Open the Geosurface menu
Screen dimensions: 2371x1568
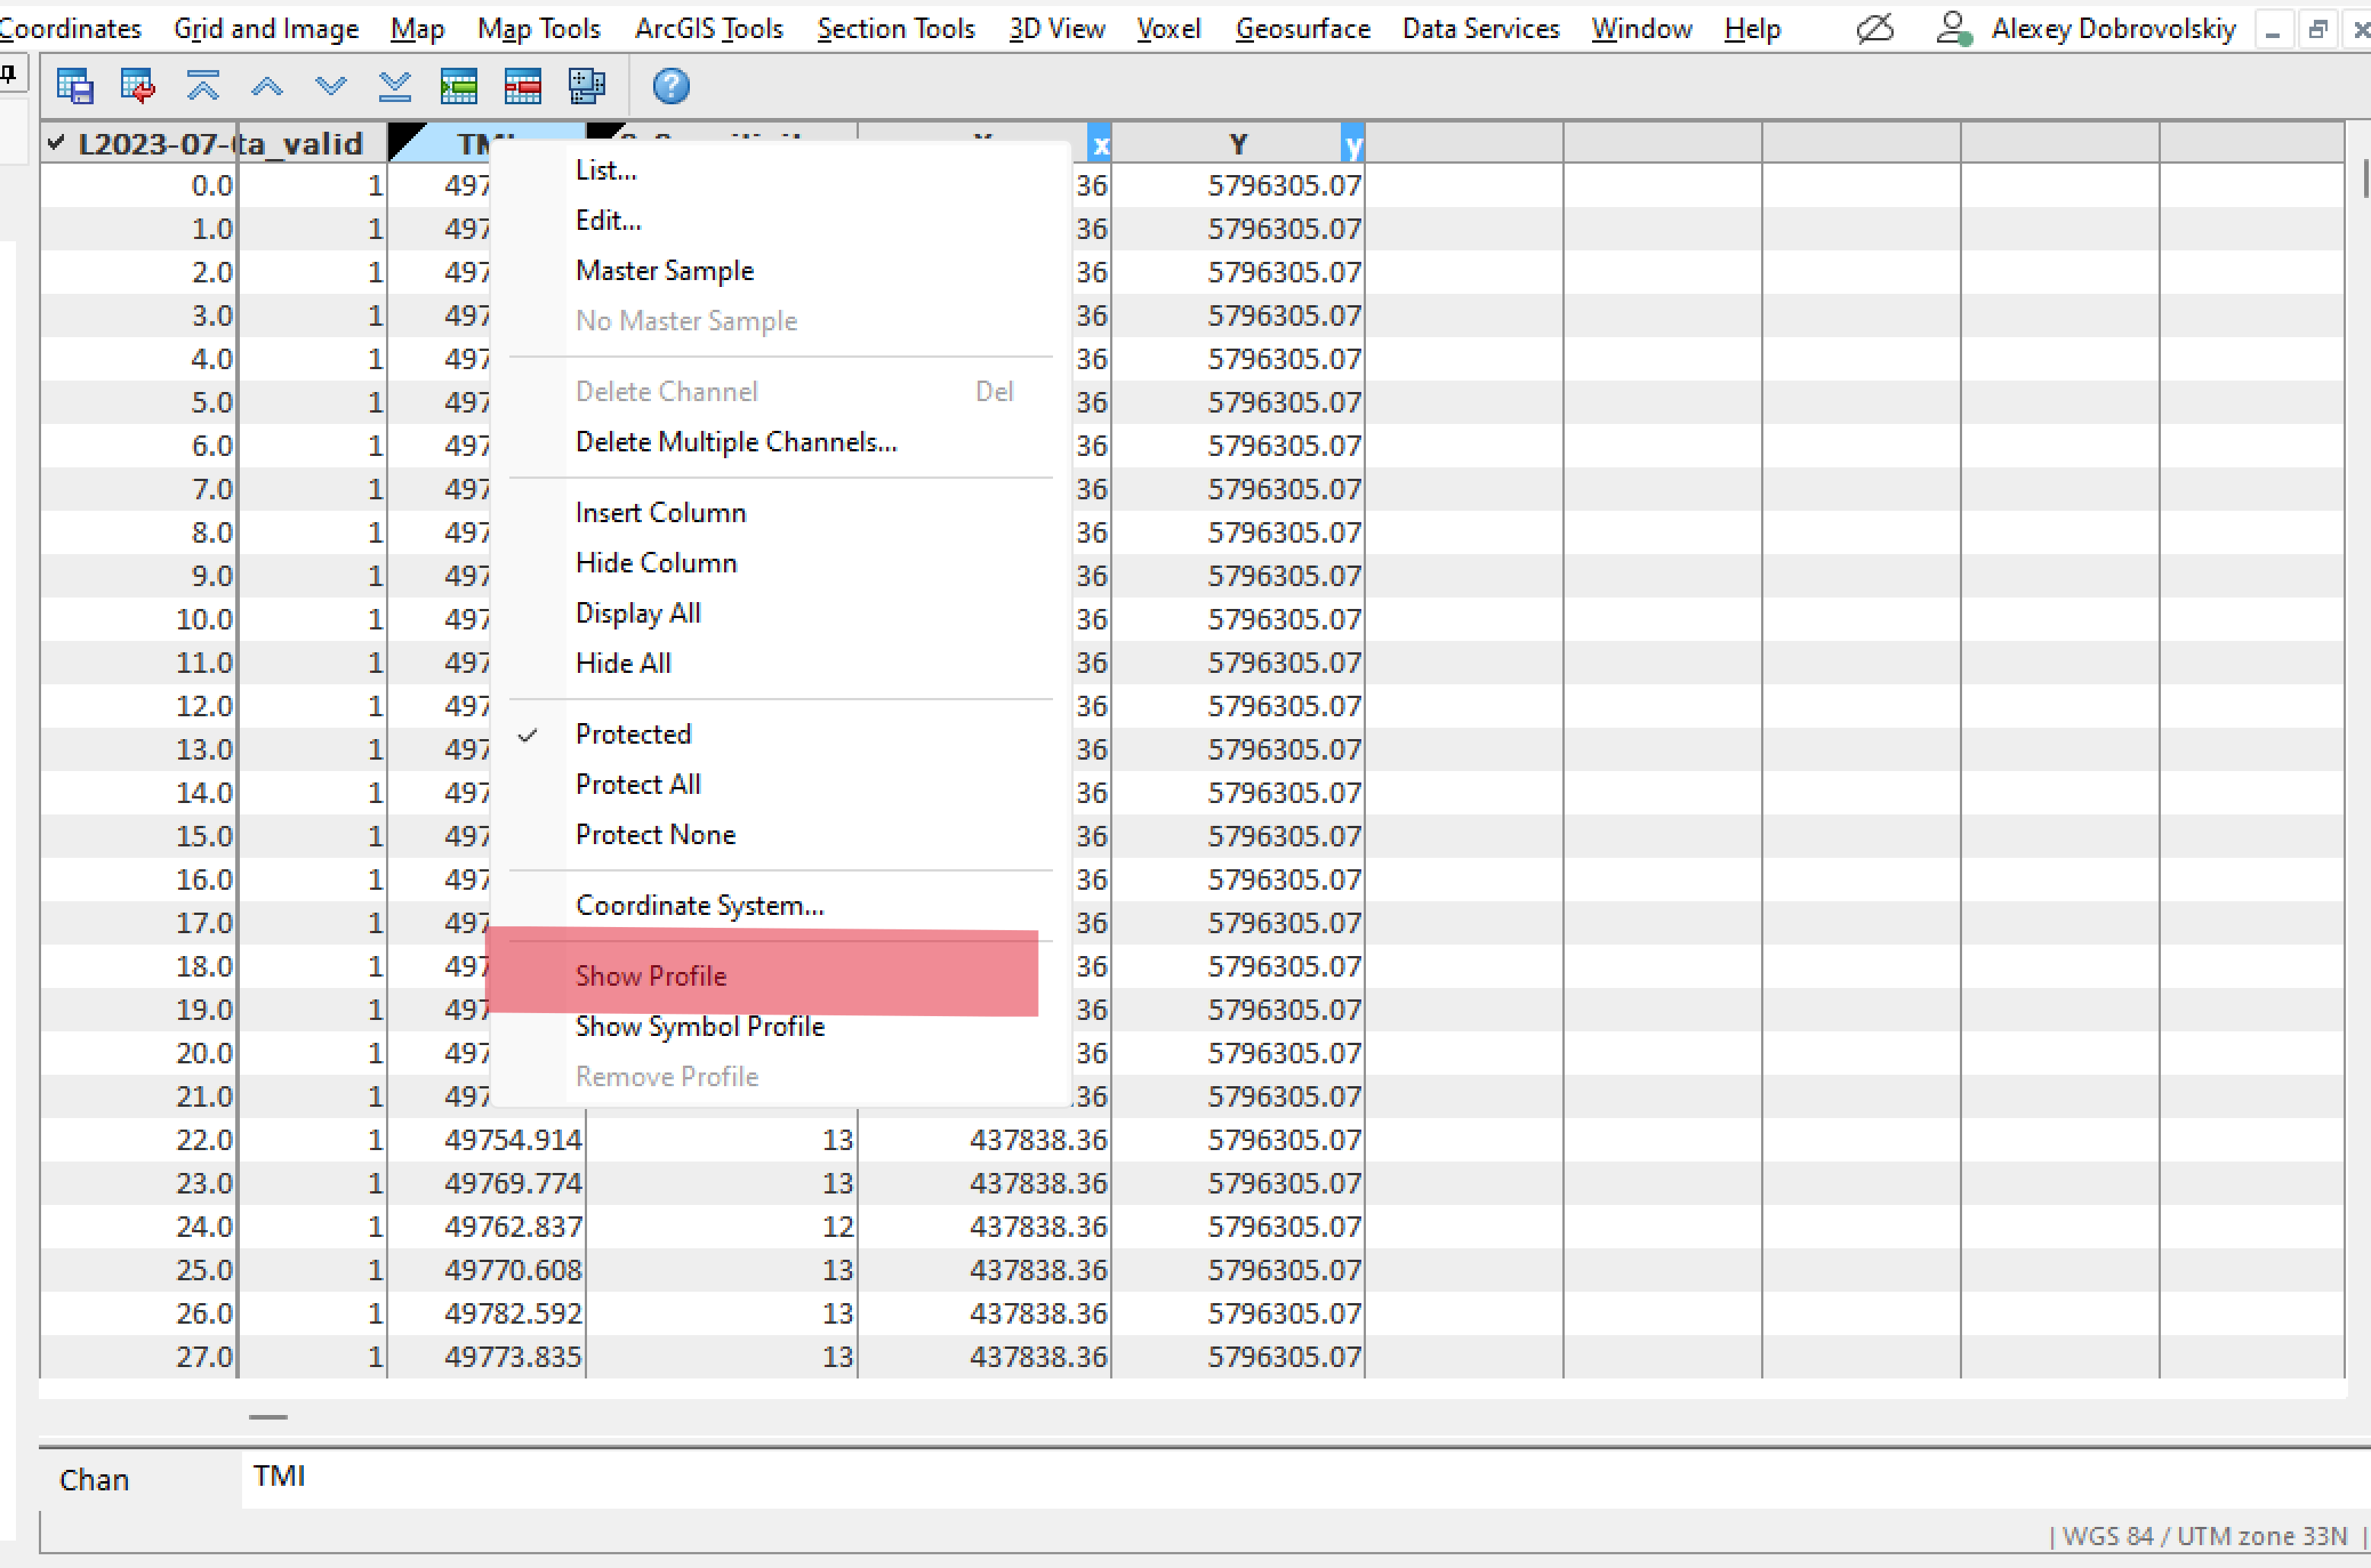(x=1302, y=28)
